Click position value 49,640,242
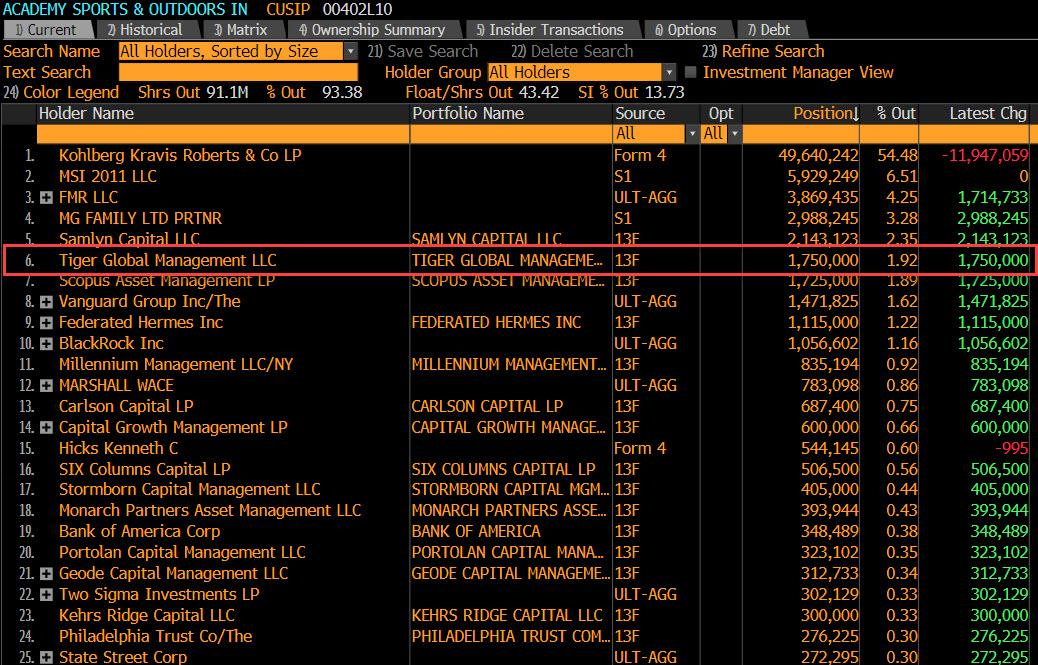1038x665 pixels. click(818, 155)
